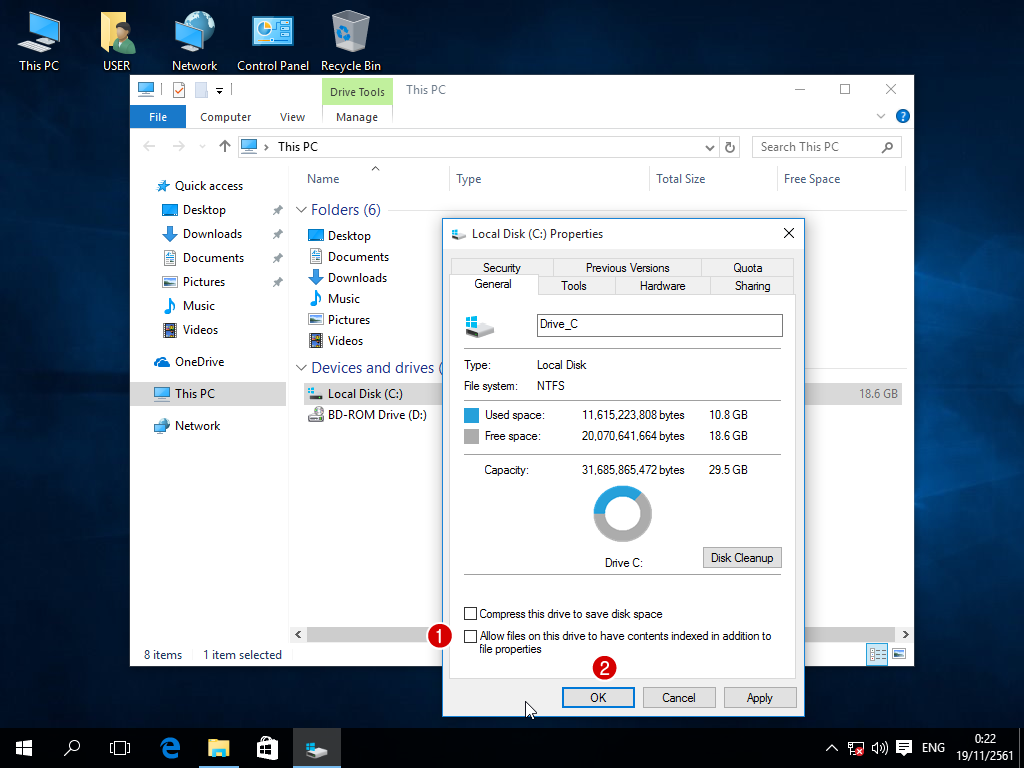Open the Tools tab in Properties
Image resolution: width=1024 pixels, height=768 pixels.
coord(573,286)
